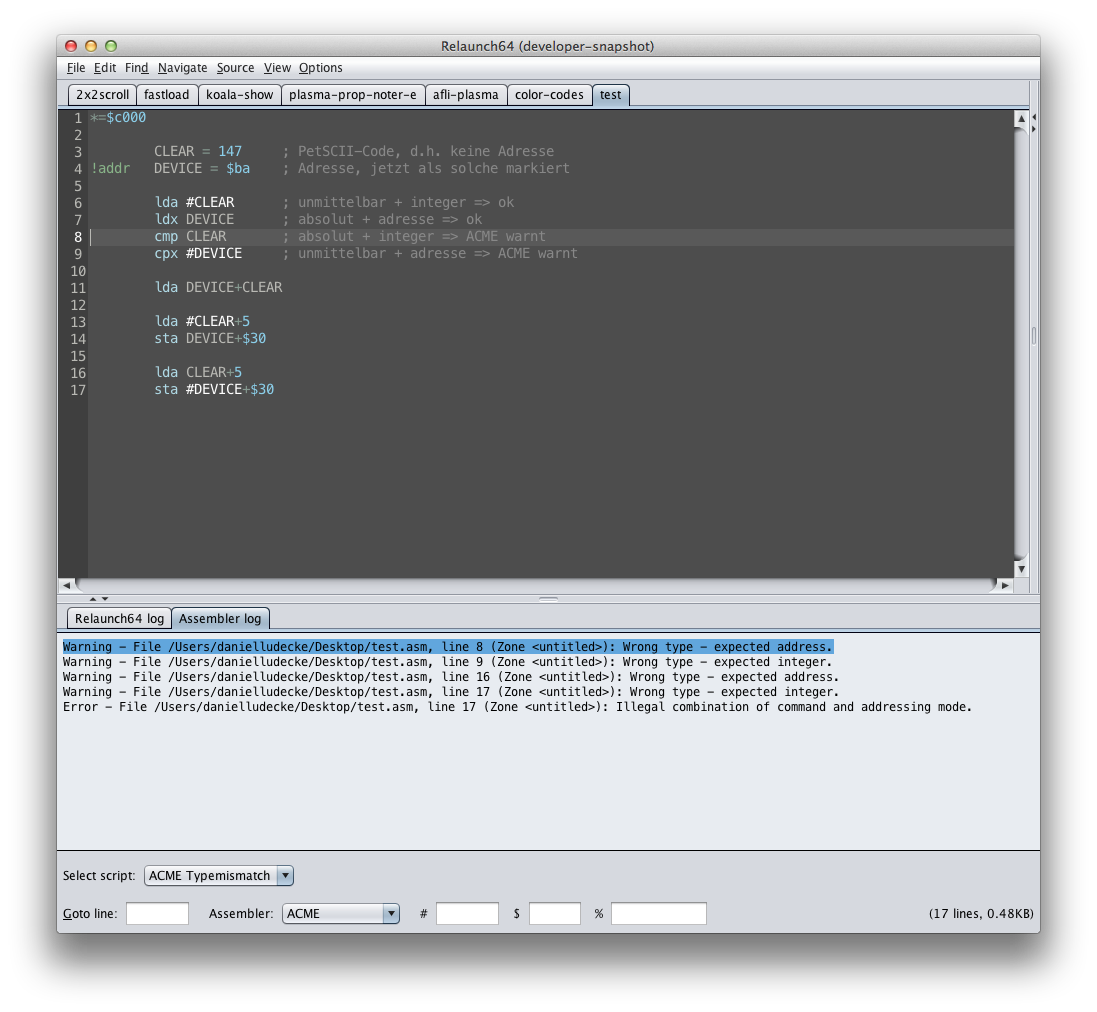1097x1012 pixels.
Task: Switch to the color-codes tab
Action: coord(549,95)
